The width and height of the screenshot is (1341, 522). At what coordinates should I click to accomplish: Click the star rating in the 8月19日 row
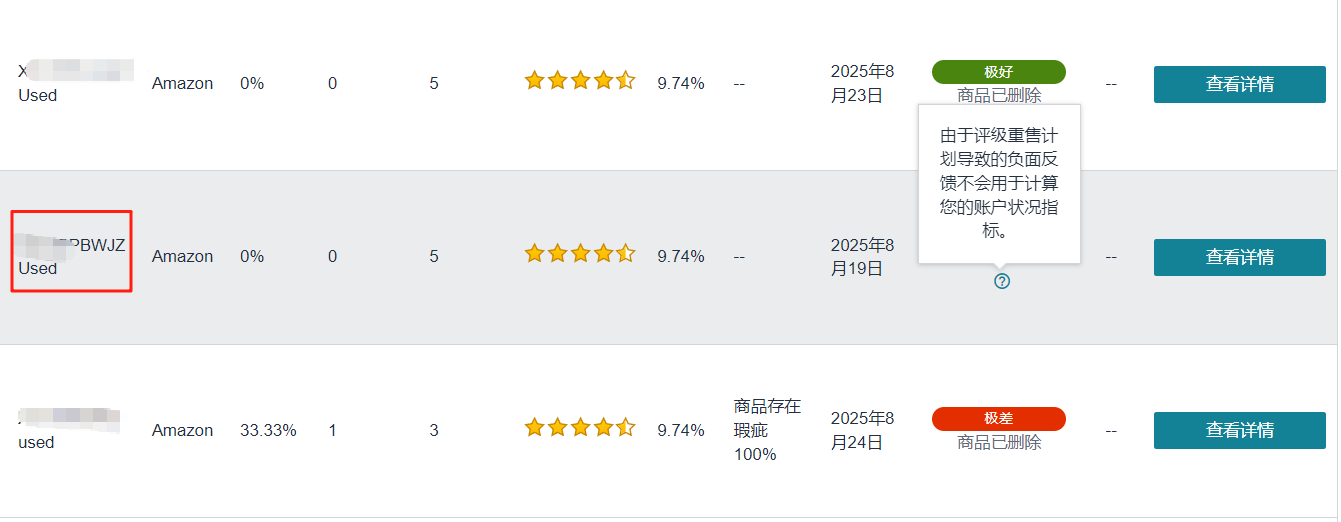580,253
